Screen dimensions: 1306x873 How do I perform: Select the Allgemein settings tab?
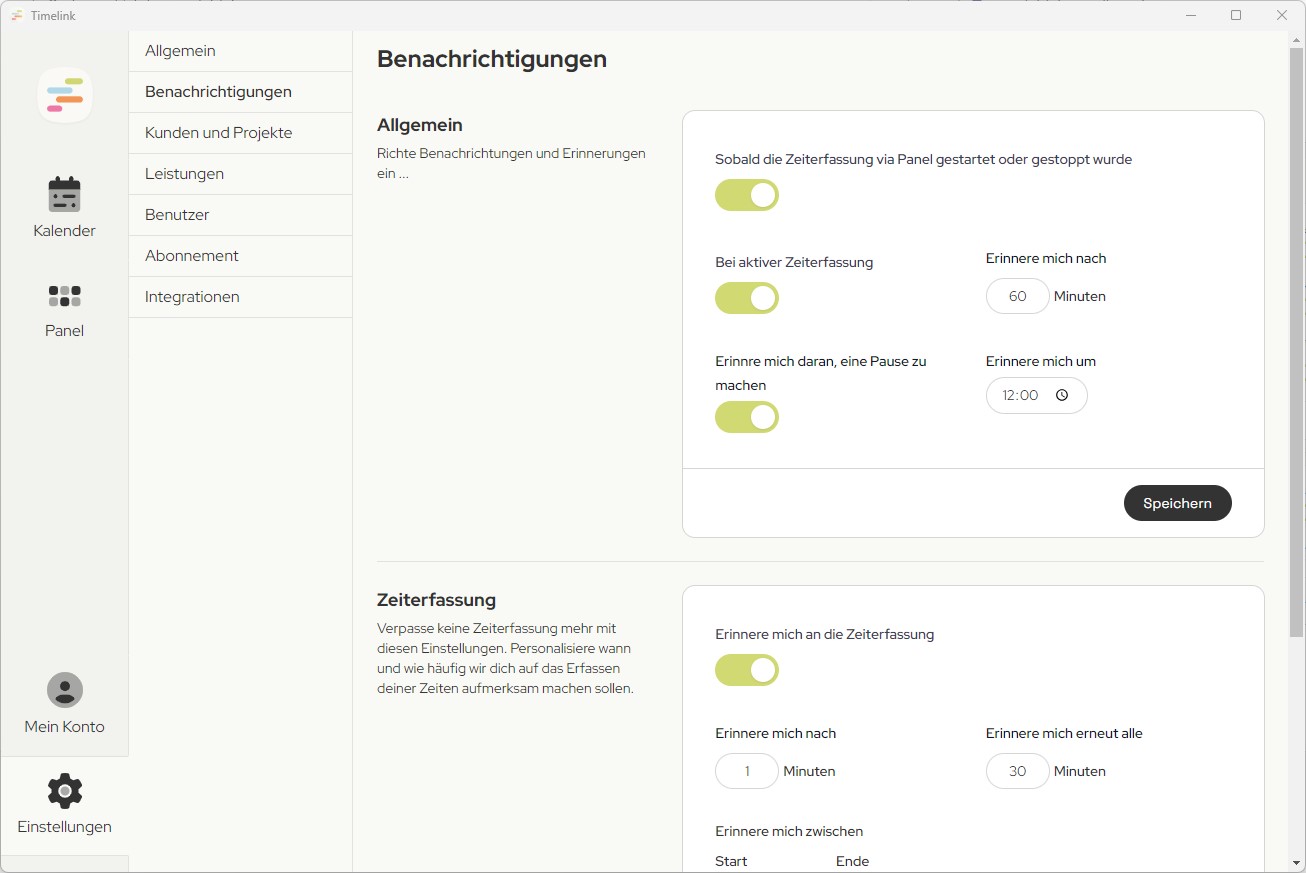coord(240,51)
